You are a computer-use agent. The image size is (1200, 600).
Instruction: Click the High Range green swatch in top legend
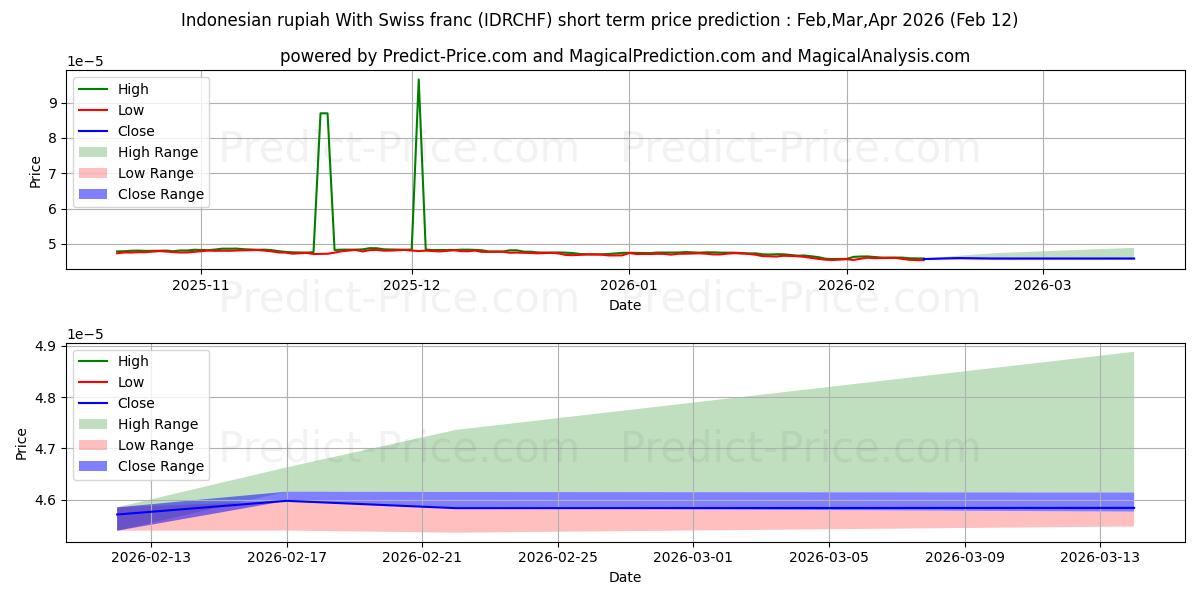[95, 153]
